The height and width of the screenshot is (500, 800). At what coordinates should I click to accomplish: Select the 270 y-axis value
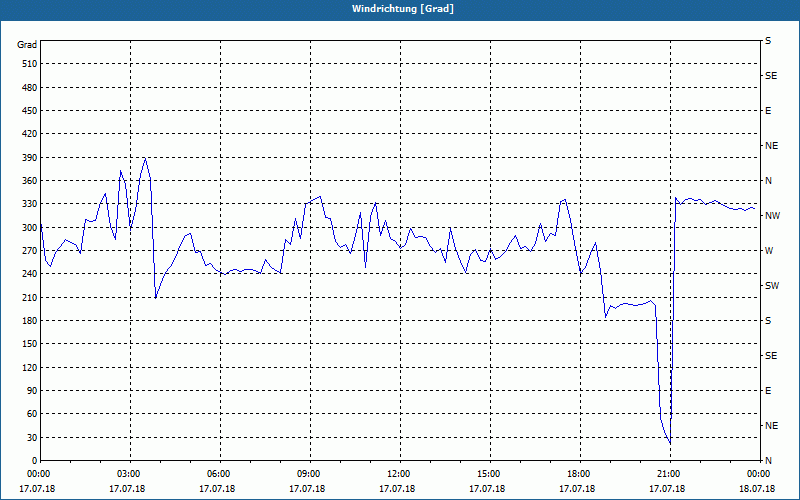(x=30, y=251)
